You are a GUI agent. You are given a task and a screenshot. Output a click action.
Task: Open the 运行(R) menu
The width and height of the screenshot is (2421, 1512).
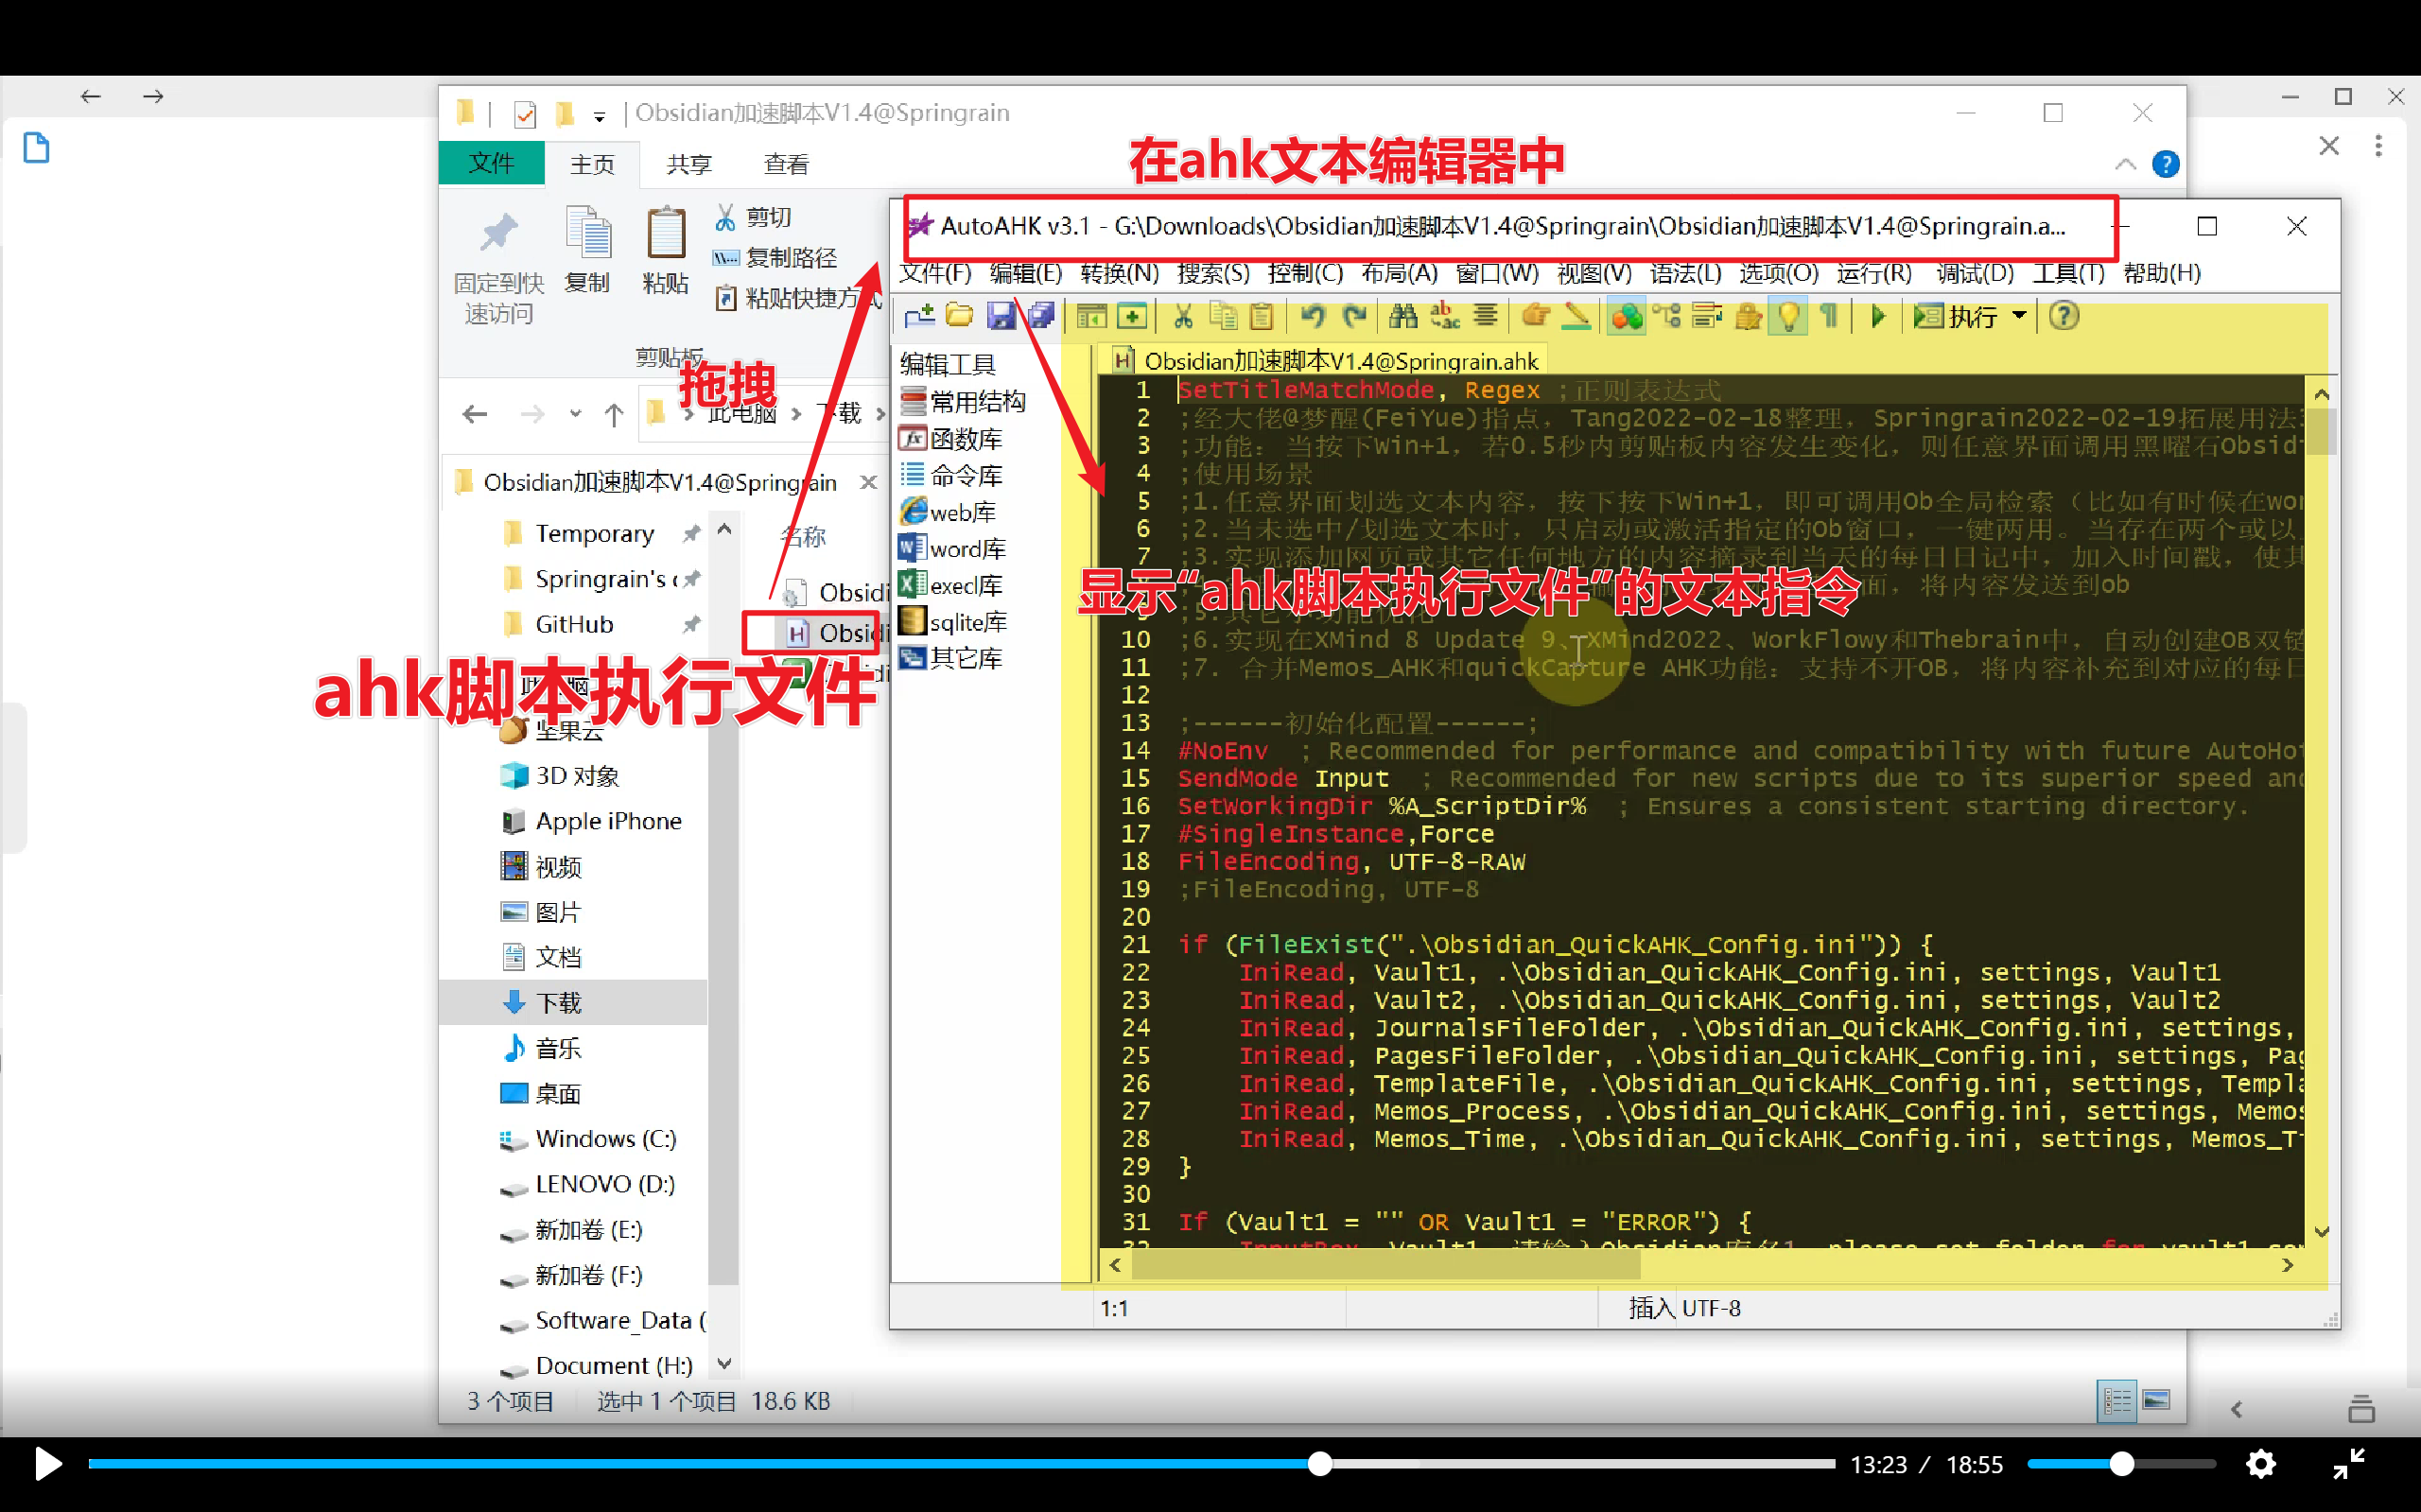click(1875, 273)
